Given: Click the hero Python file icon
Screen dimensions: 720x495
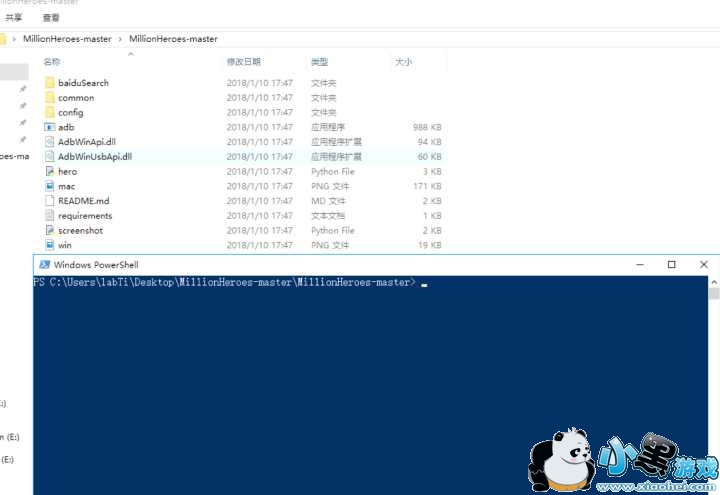Looking at the screenshot, I should pyautogui.click(x=50, y=171).
